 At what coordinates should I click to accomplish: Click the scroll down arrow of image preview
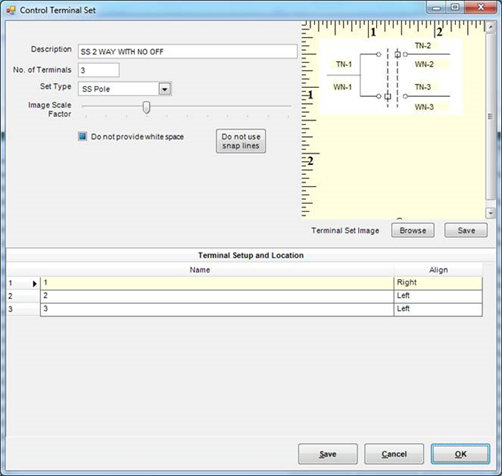click(490, 213)
